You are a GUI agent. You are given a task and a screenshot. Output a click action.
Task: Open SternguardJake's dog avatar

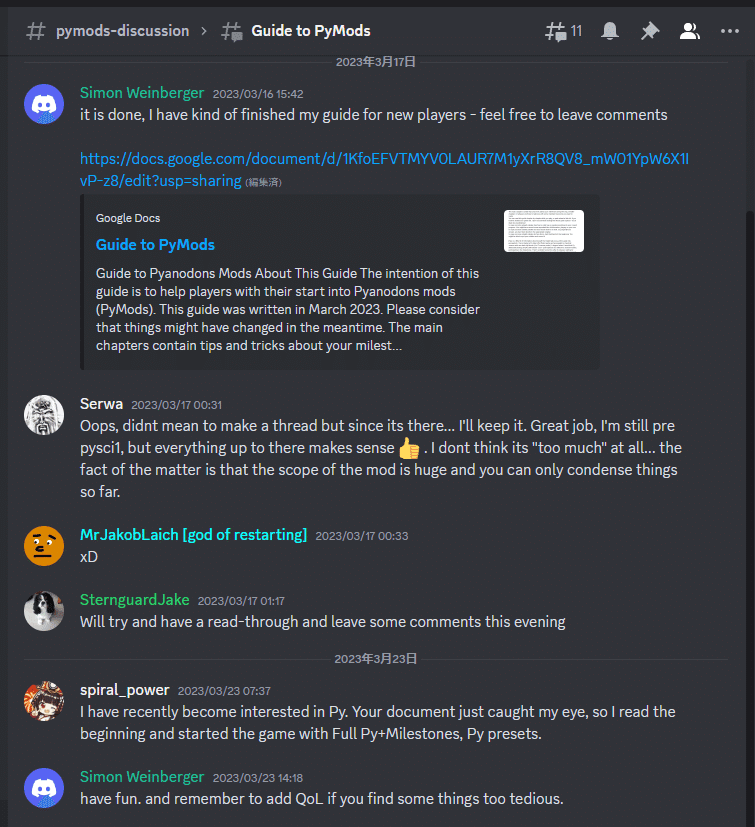tap(44, 611)
